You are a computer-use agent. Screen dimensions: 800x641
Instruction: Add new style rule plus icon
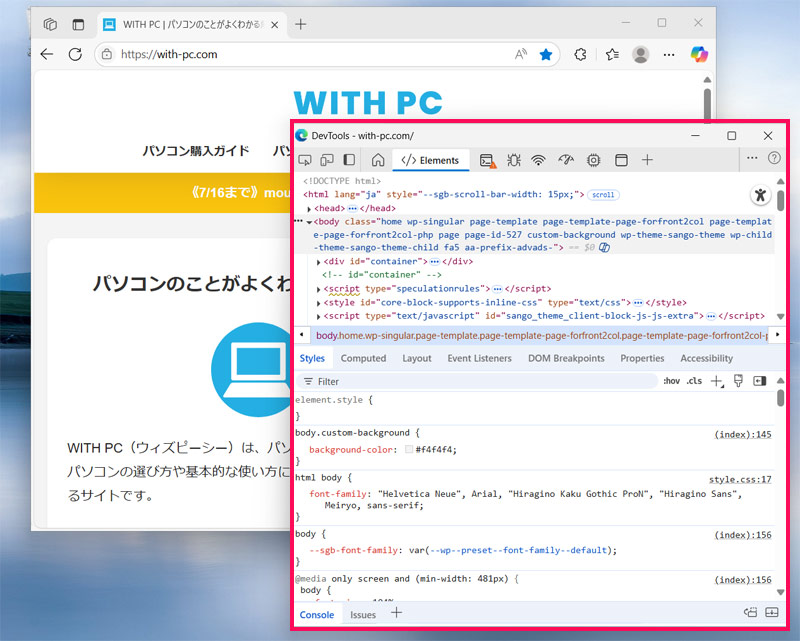point(717,381)
